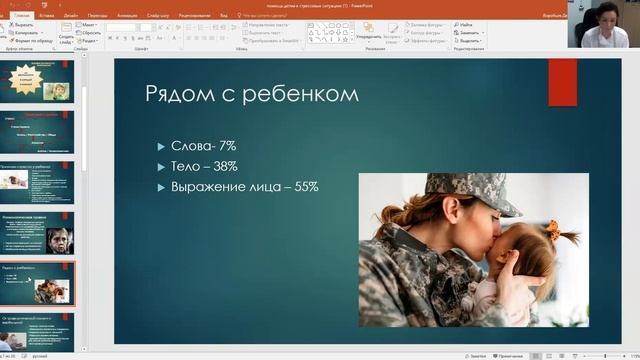The width and height of the screenshot is (640, 360).
Task: Select the triangle shape in shapes gallery
Action: [311, 32]
